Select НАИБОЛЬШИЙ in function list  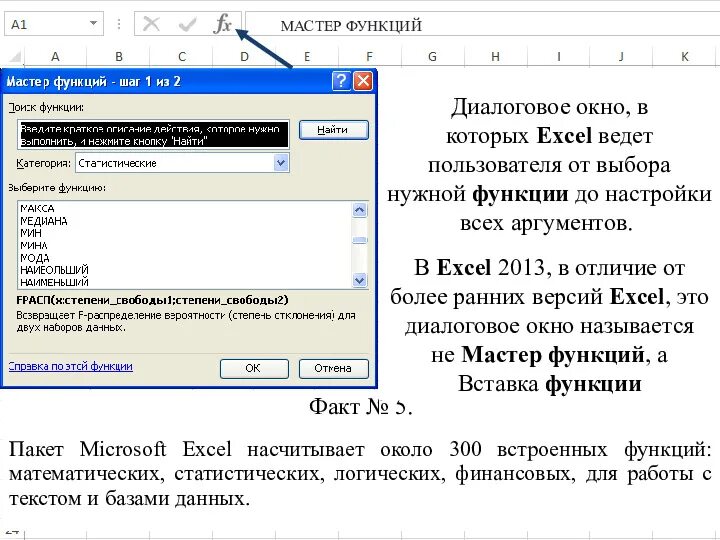tap(54, 270)
